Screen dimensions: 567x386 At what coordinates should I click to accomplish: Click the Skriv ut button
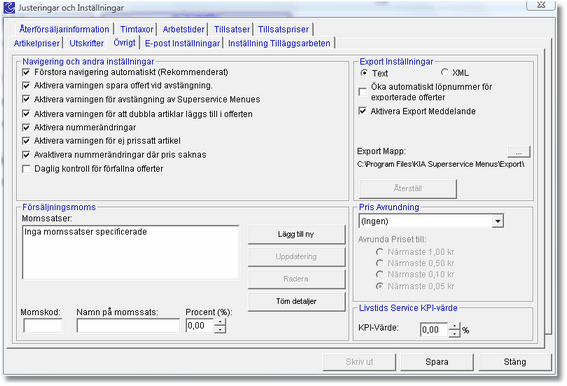359,362
